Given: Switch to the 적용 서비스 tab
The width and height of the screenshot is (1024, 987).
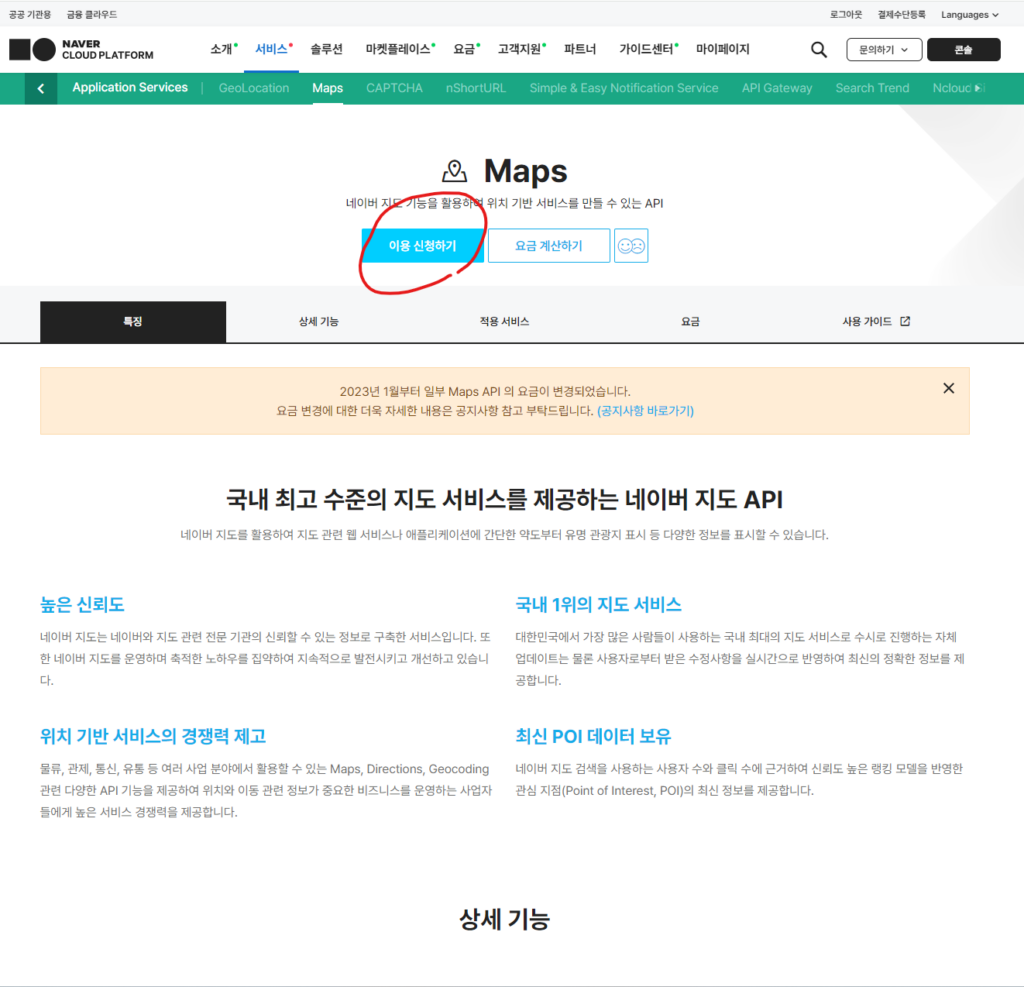Looking at the screenshot, I should tap(504, 321).
